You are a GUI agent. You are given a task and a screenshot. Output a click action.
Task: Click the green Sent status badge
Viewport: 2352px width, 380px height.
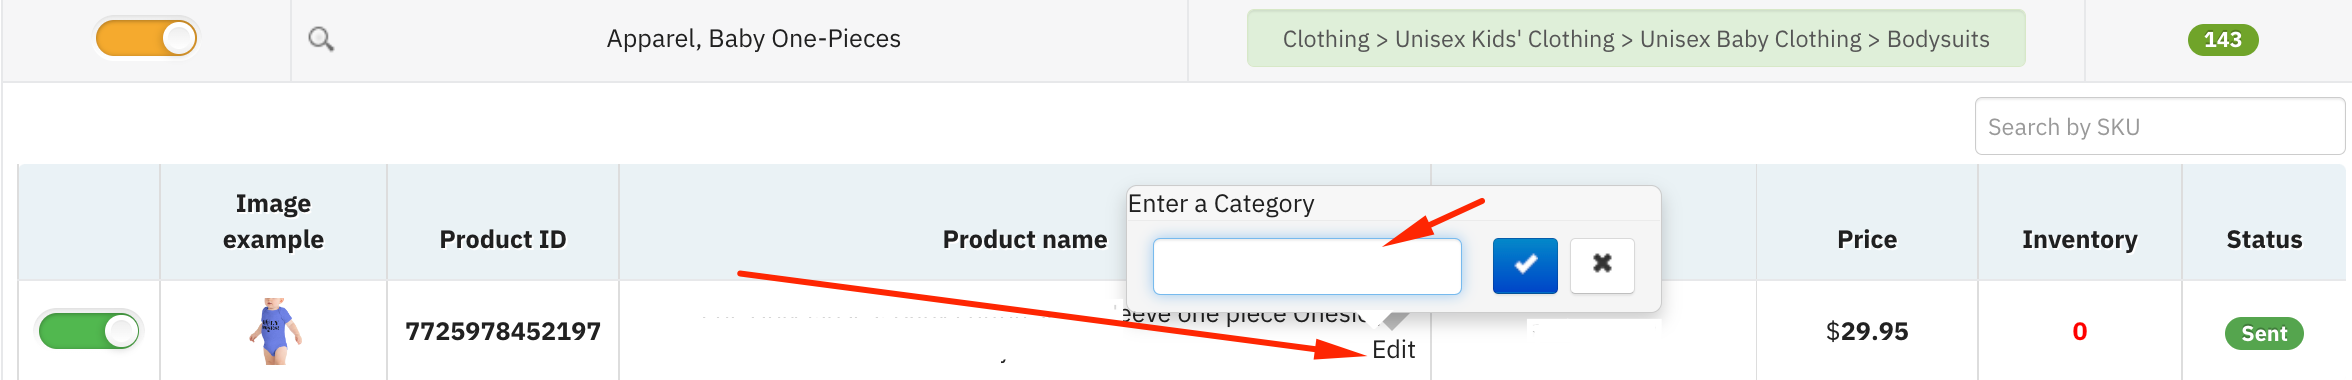click(2264, 333)
